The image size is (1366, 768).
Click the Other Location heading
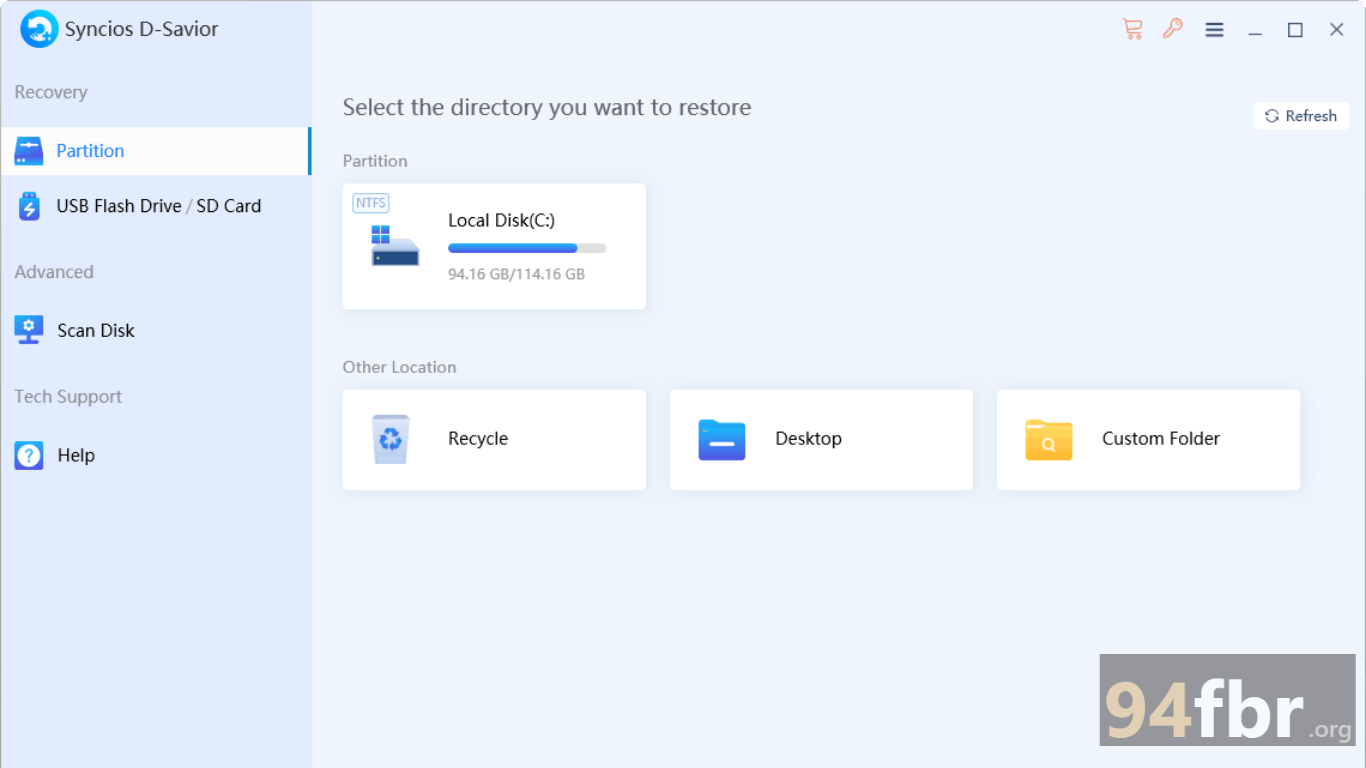point(399,367)
